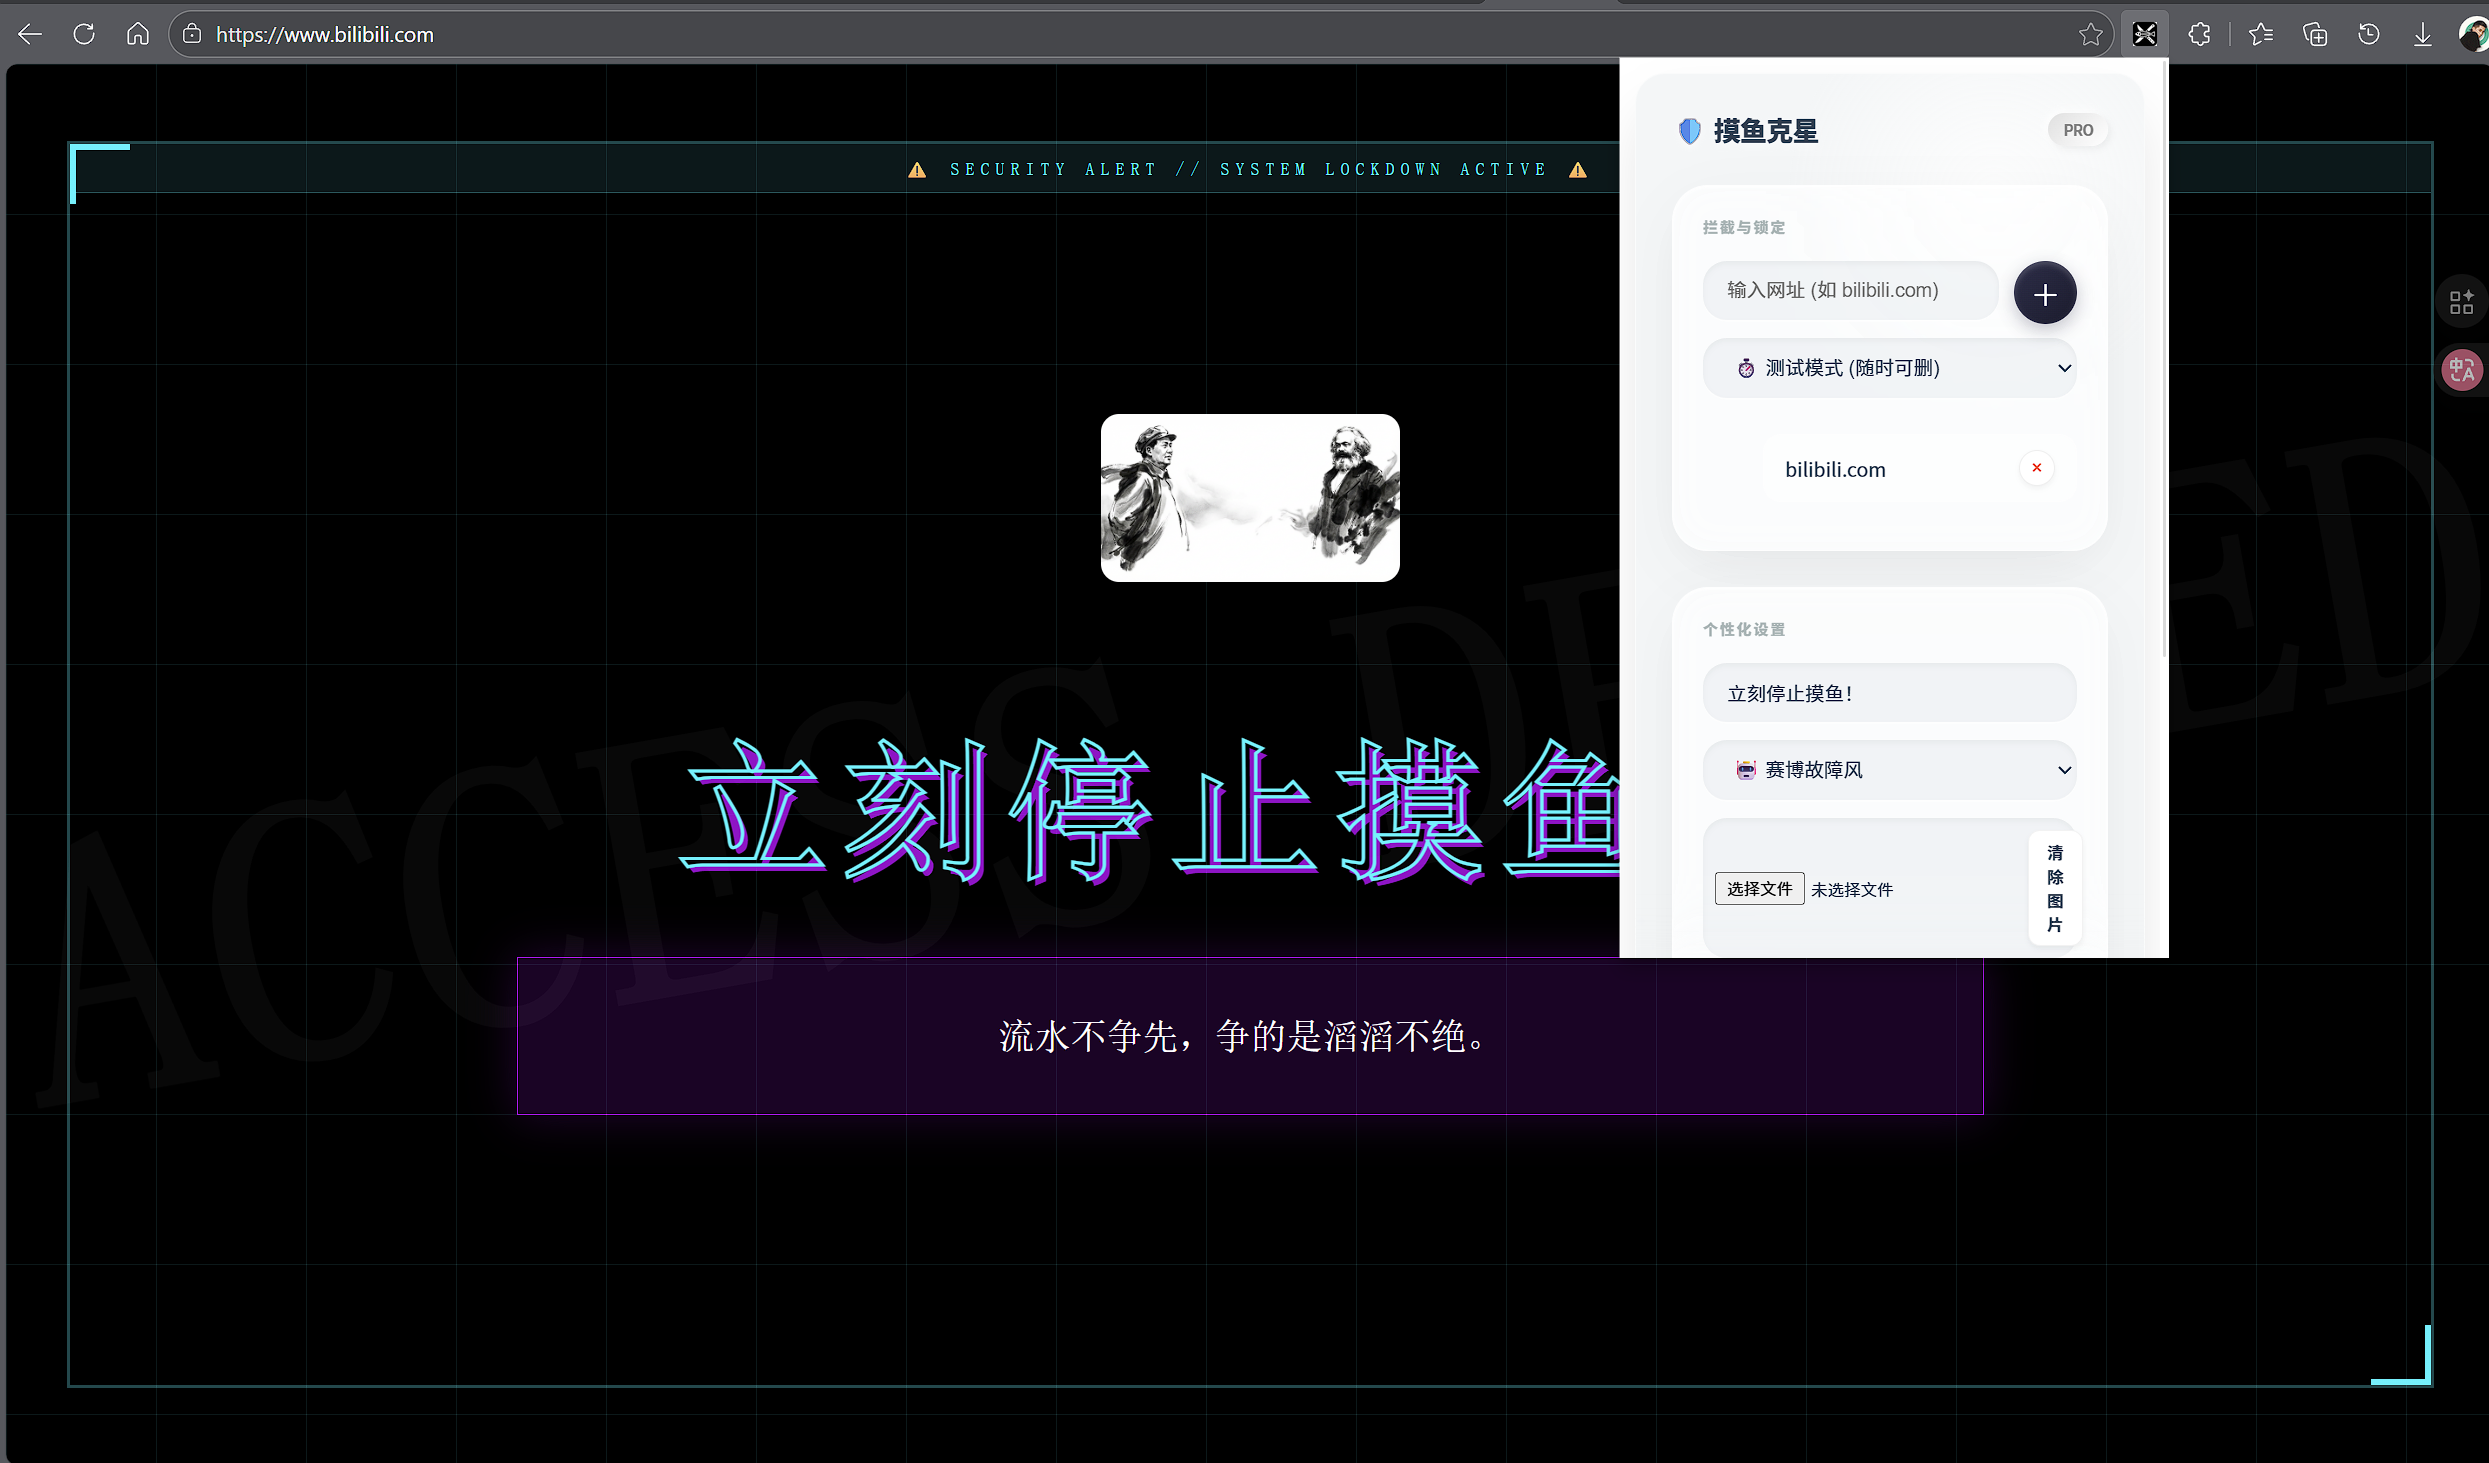Navigate back with the arrow icon

29,33
